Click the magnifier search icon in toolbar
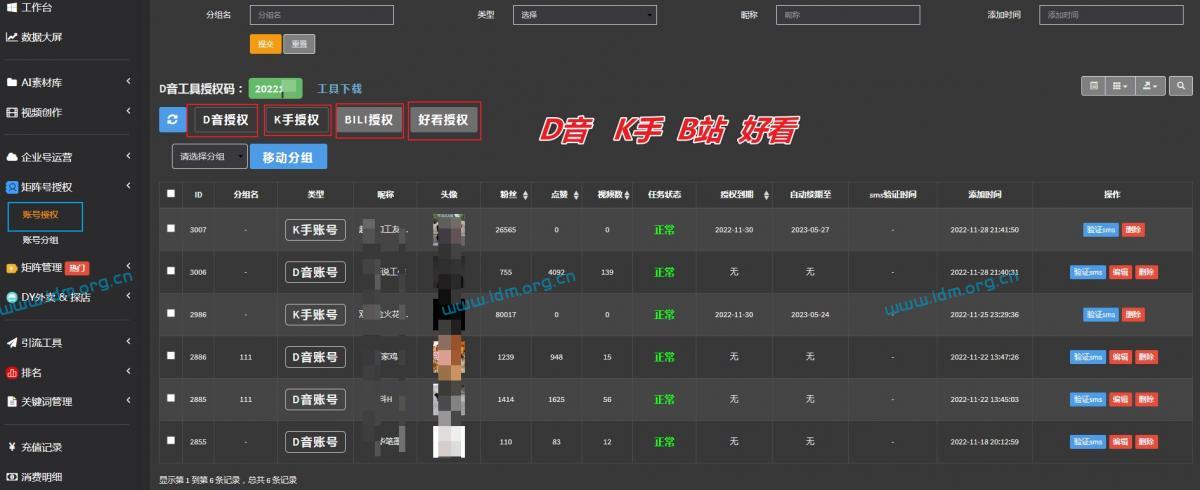1200x490 pixels. click(1181, 87)
